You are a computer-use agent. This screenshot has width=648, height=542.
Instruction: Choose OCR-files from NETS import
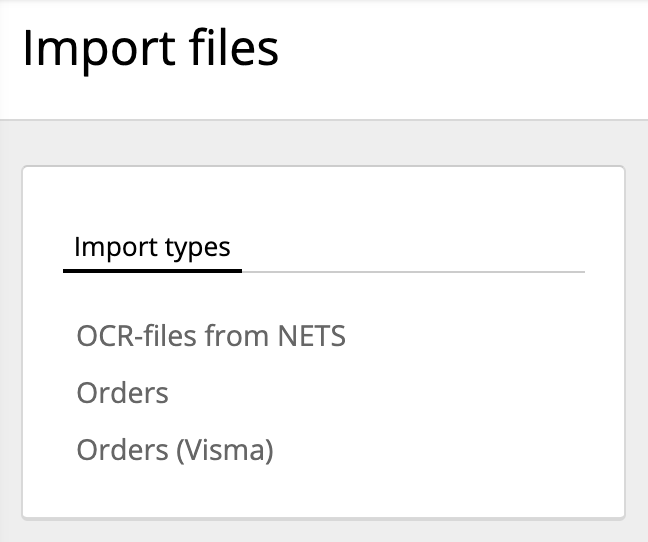point(211,336)
